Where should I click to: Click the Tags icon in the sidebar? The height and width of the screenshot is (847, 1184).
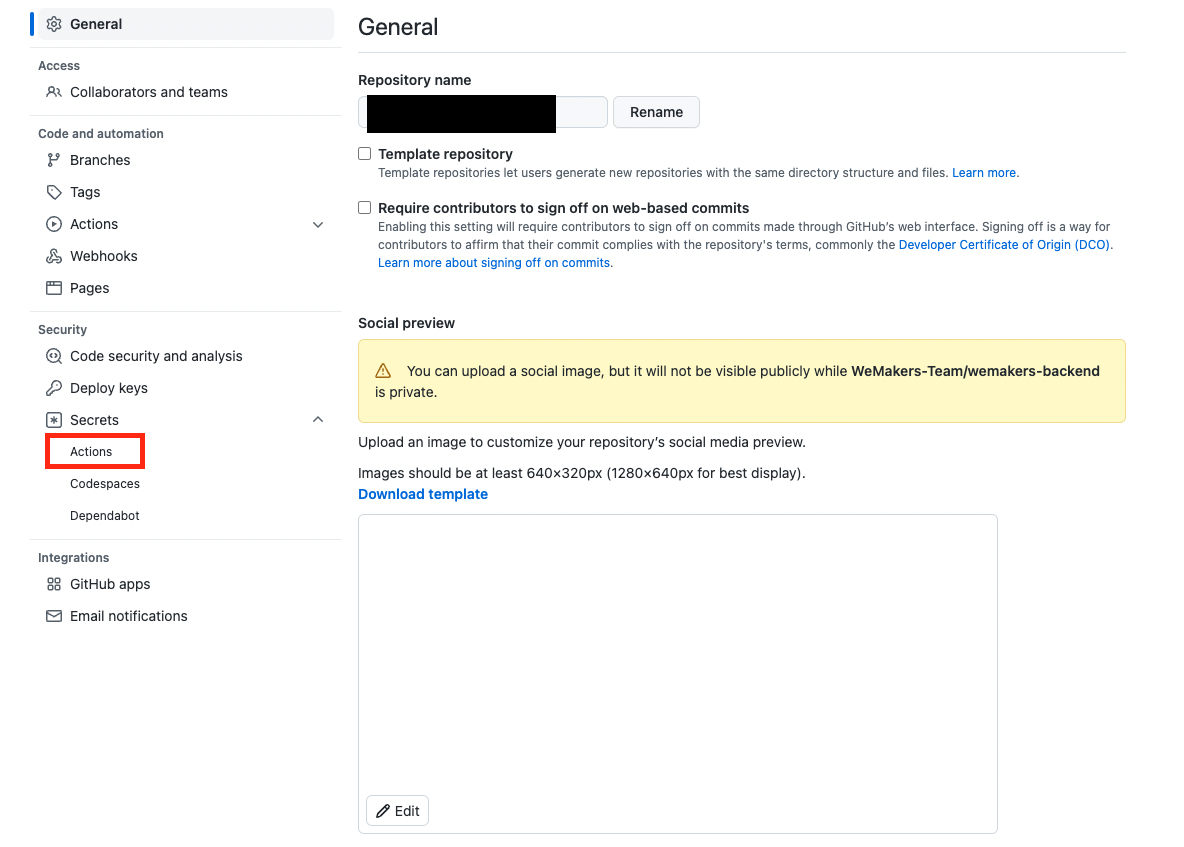(x=54, y=191)
